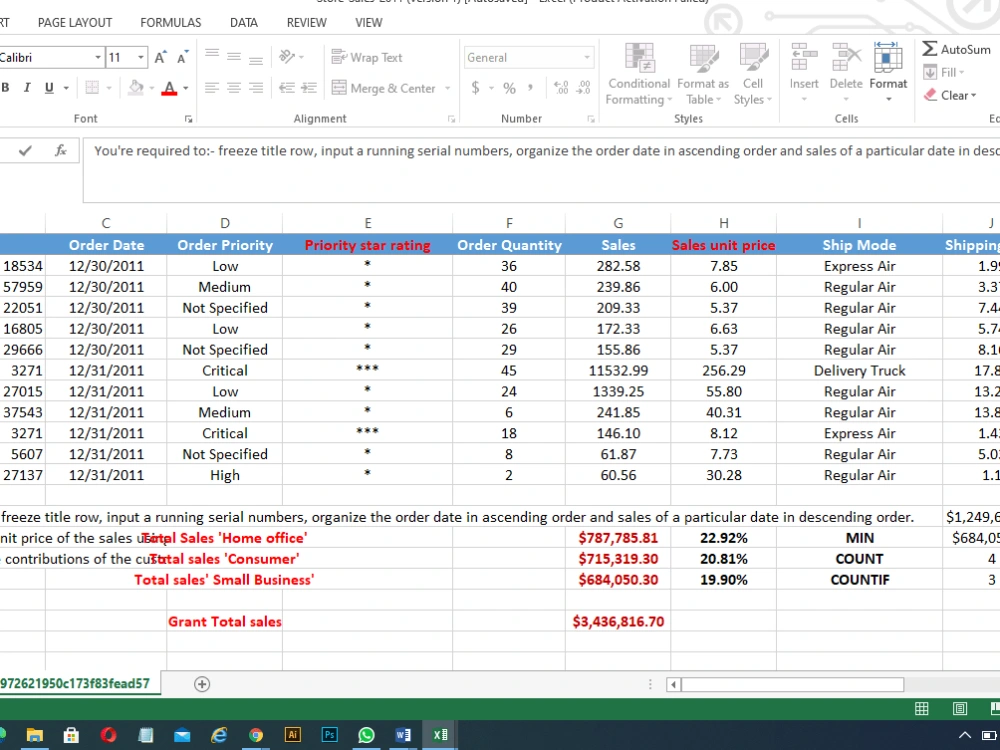Increase the cell indent
The height and width of the screenshot is (750, 1000).
(x=309, y=88)
